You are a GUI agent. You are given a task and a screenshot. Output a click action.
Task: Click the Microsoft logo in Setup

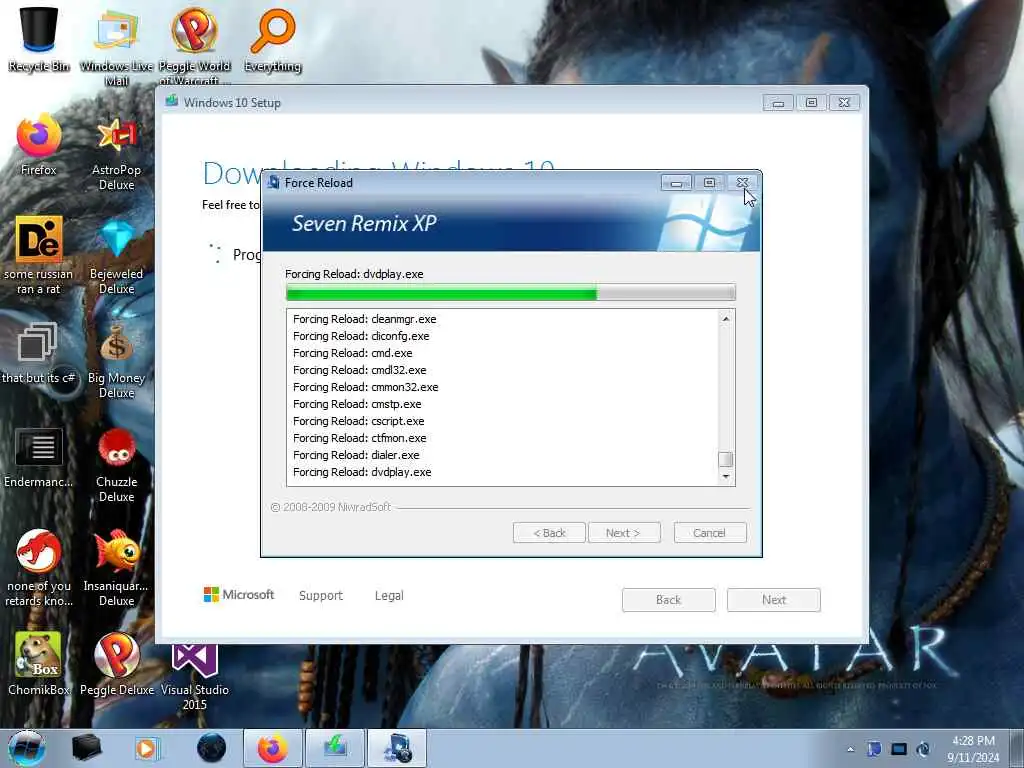pyautogui.click(x=239, y=594)
